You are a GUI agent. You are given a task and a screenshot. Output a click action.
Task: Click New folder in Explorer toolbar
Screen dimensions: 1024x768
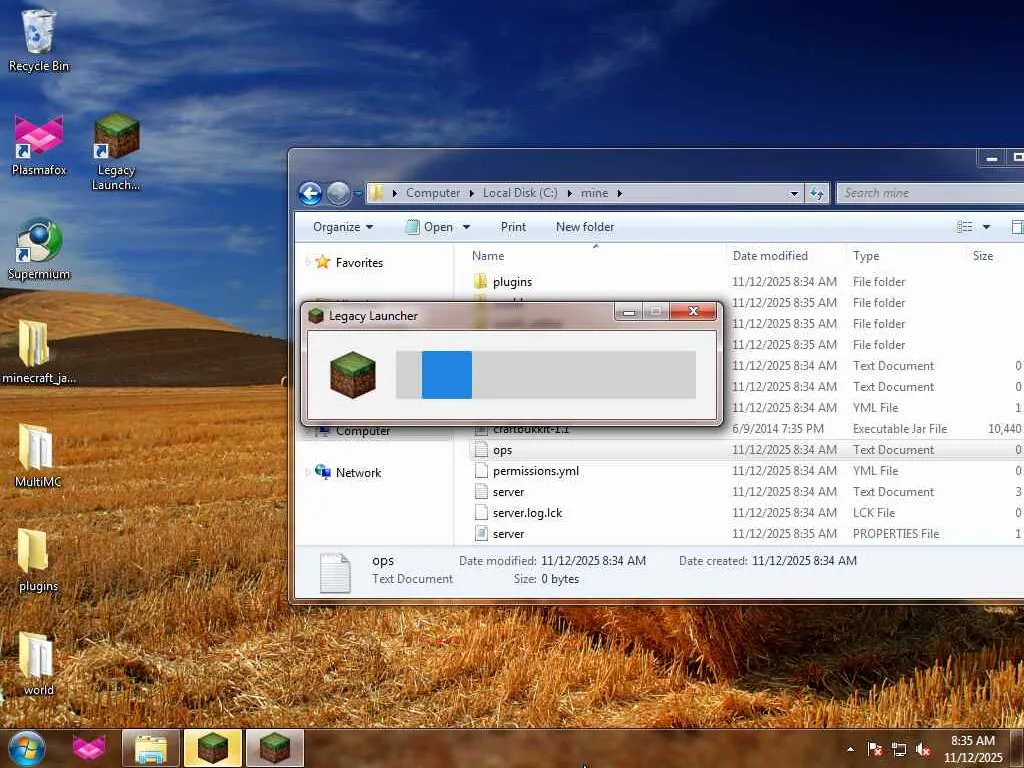[585, 227]
